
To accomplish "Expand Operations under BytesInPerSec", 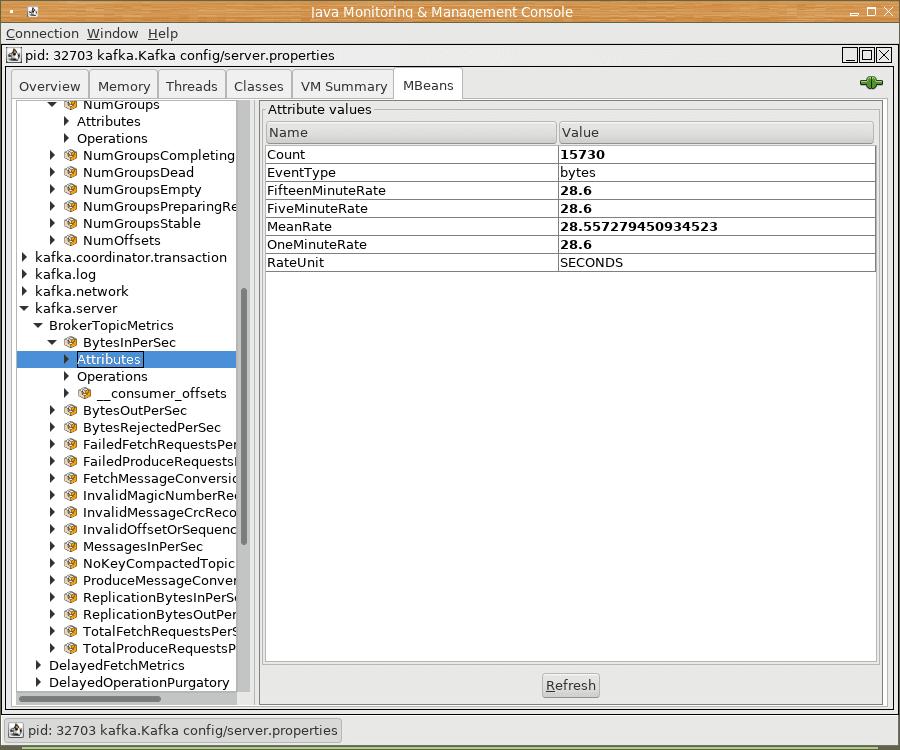I will click(67, 376).
